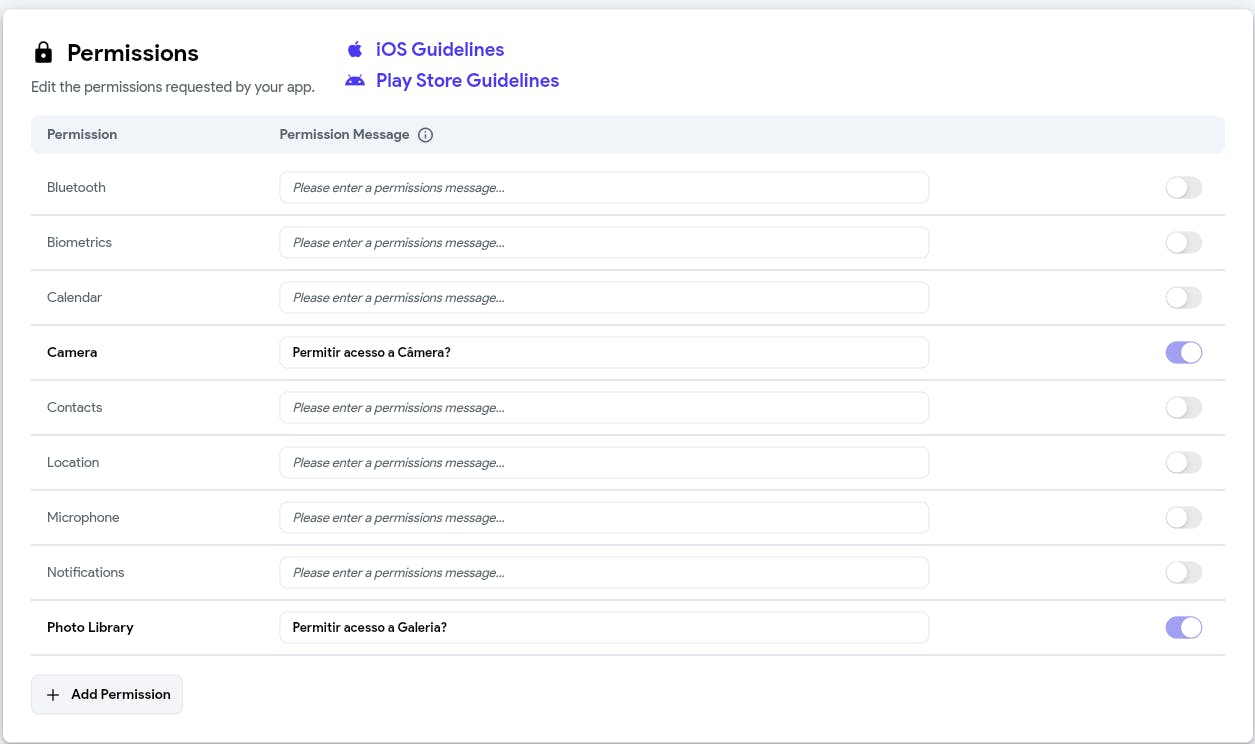Enable the Calendar permission toggle

tap(1183, 298)
